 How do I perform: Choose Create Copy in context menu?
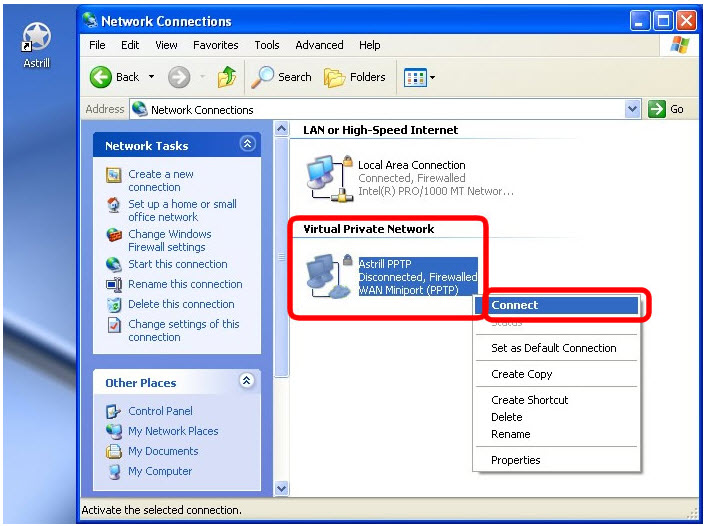point(557,374)
